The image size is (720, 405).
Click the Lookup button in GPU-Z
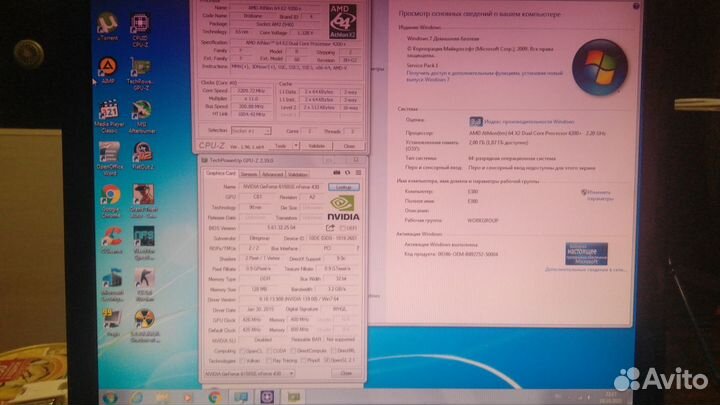click(x=343, y=187)
